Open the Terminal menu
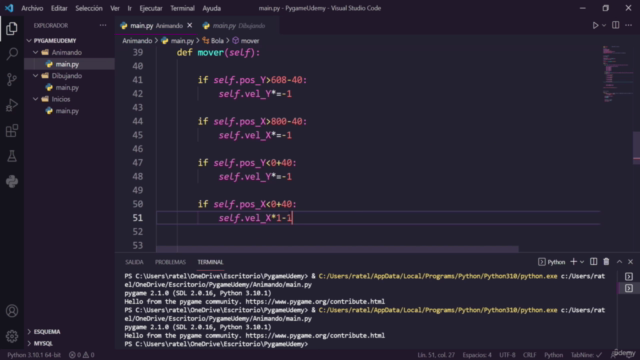 (x=182, y=8)
